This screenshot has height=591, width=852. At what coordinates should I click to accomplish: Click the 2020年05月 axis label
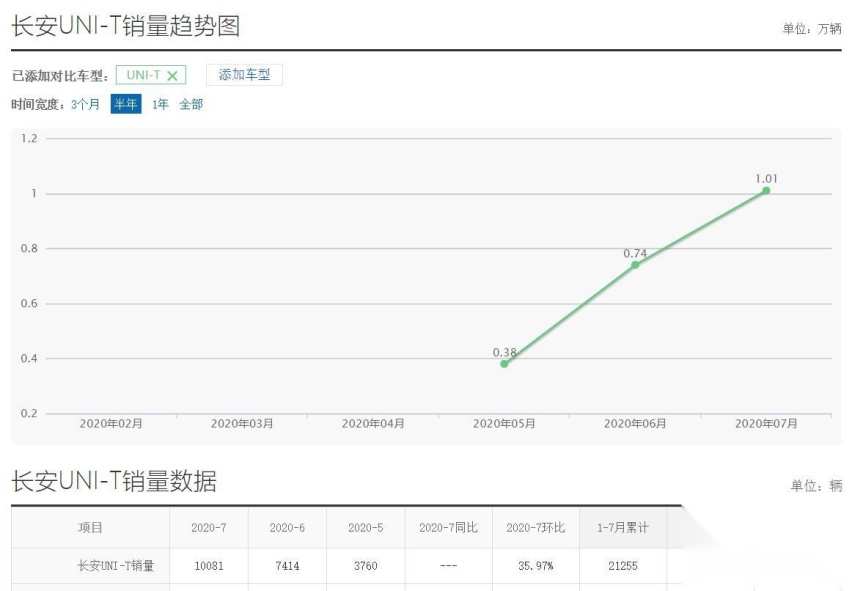pos(504,424)
